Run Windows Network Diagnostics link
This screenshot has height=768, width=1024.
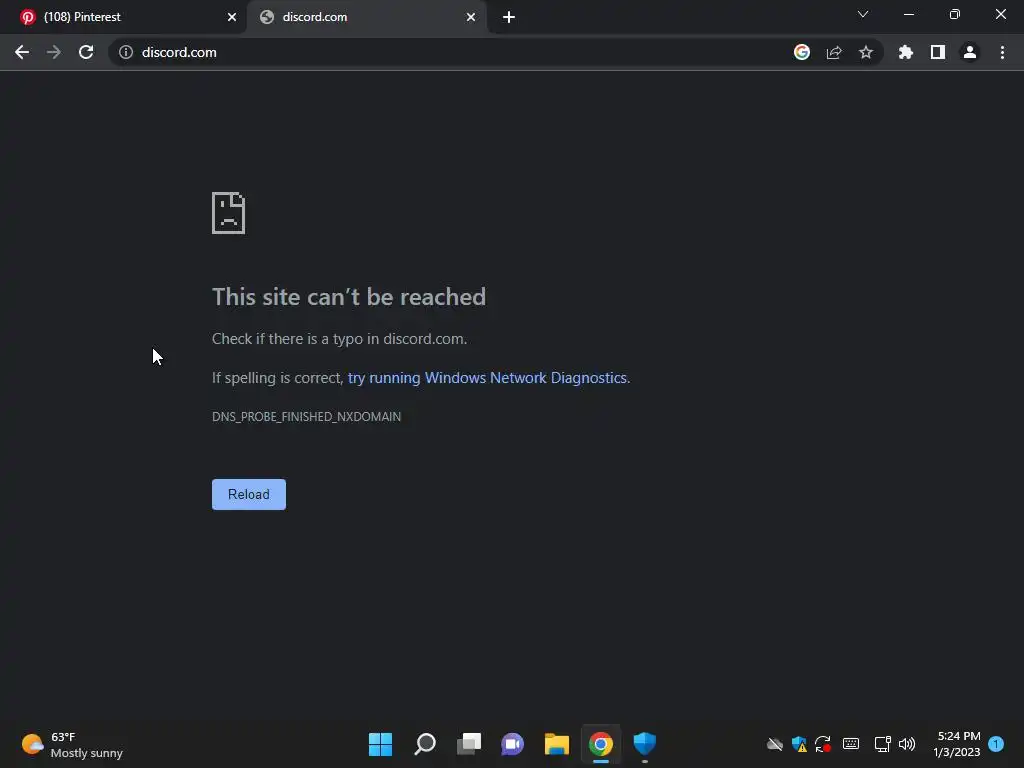[x=487, y=378]
